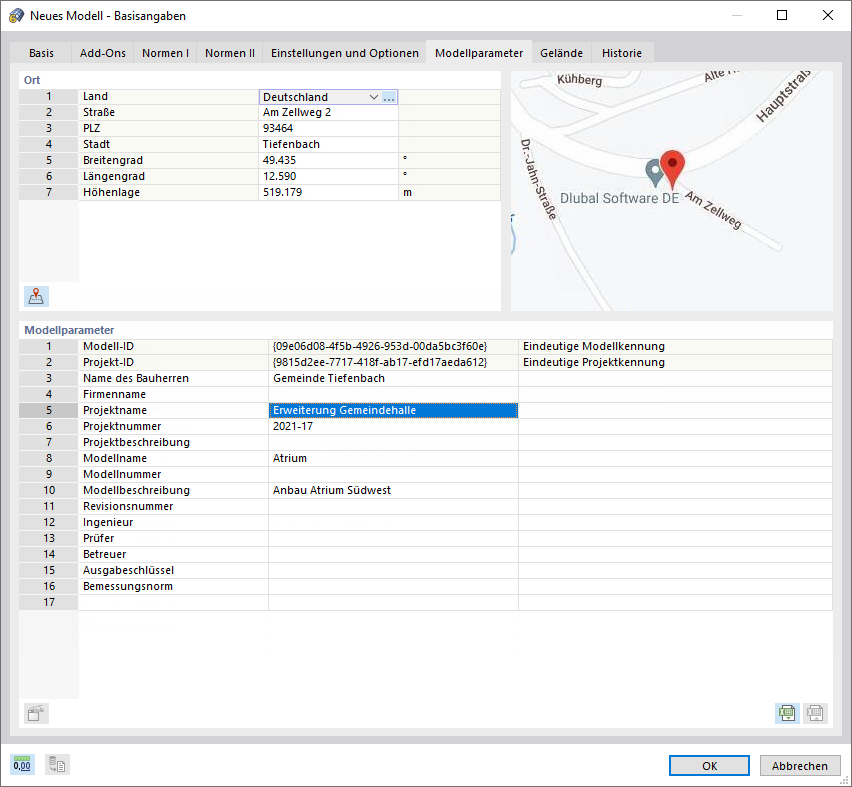852x787 pixels.
Task: Open the decimal places settings icon
Action: [21, 764]
